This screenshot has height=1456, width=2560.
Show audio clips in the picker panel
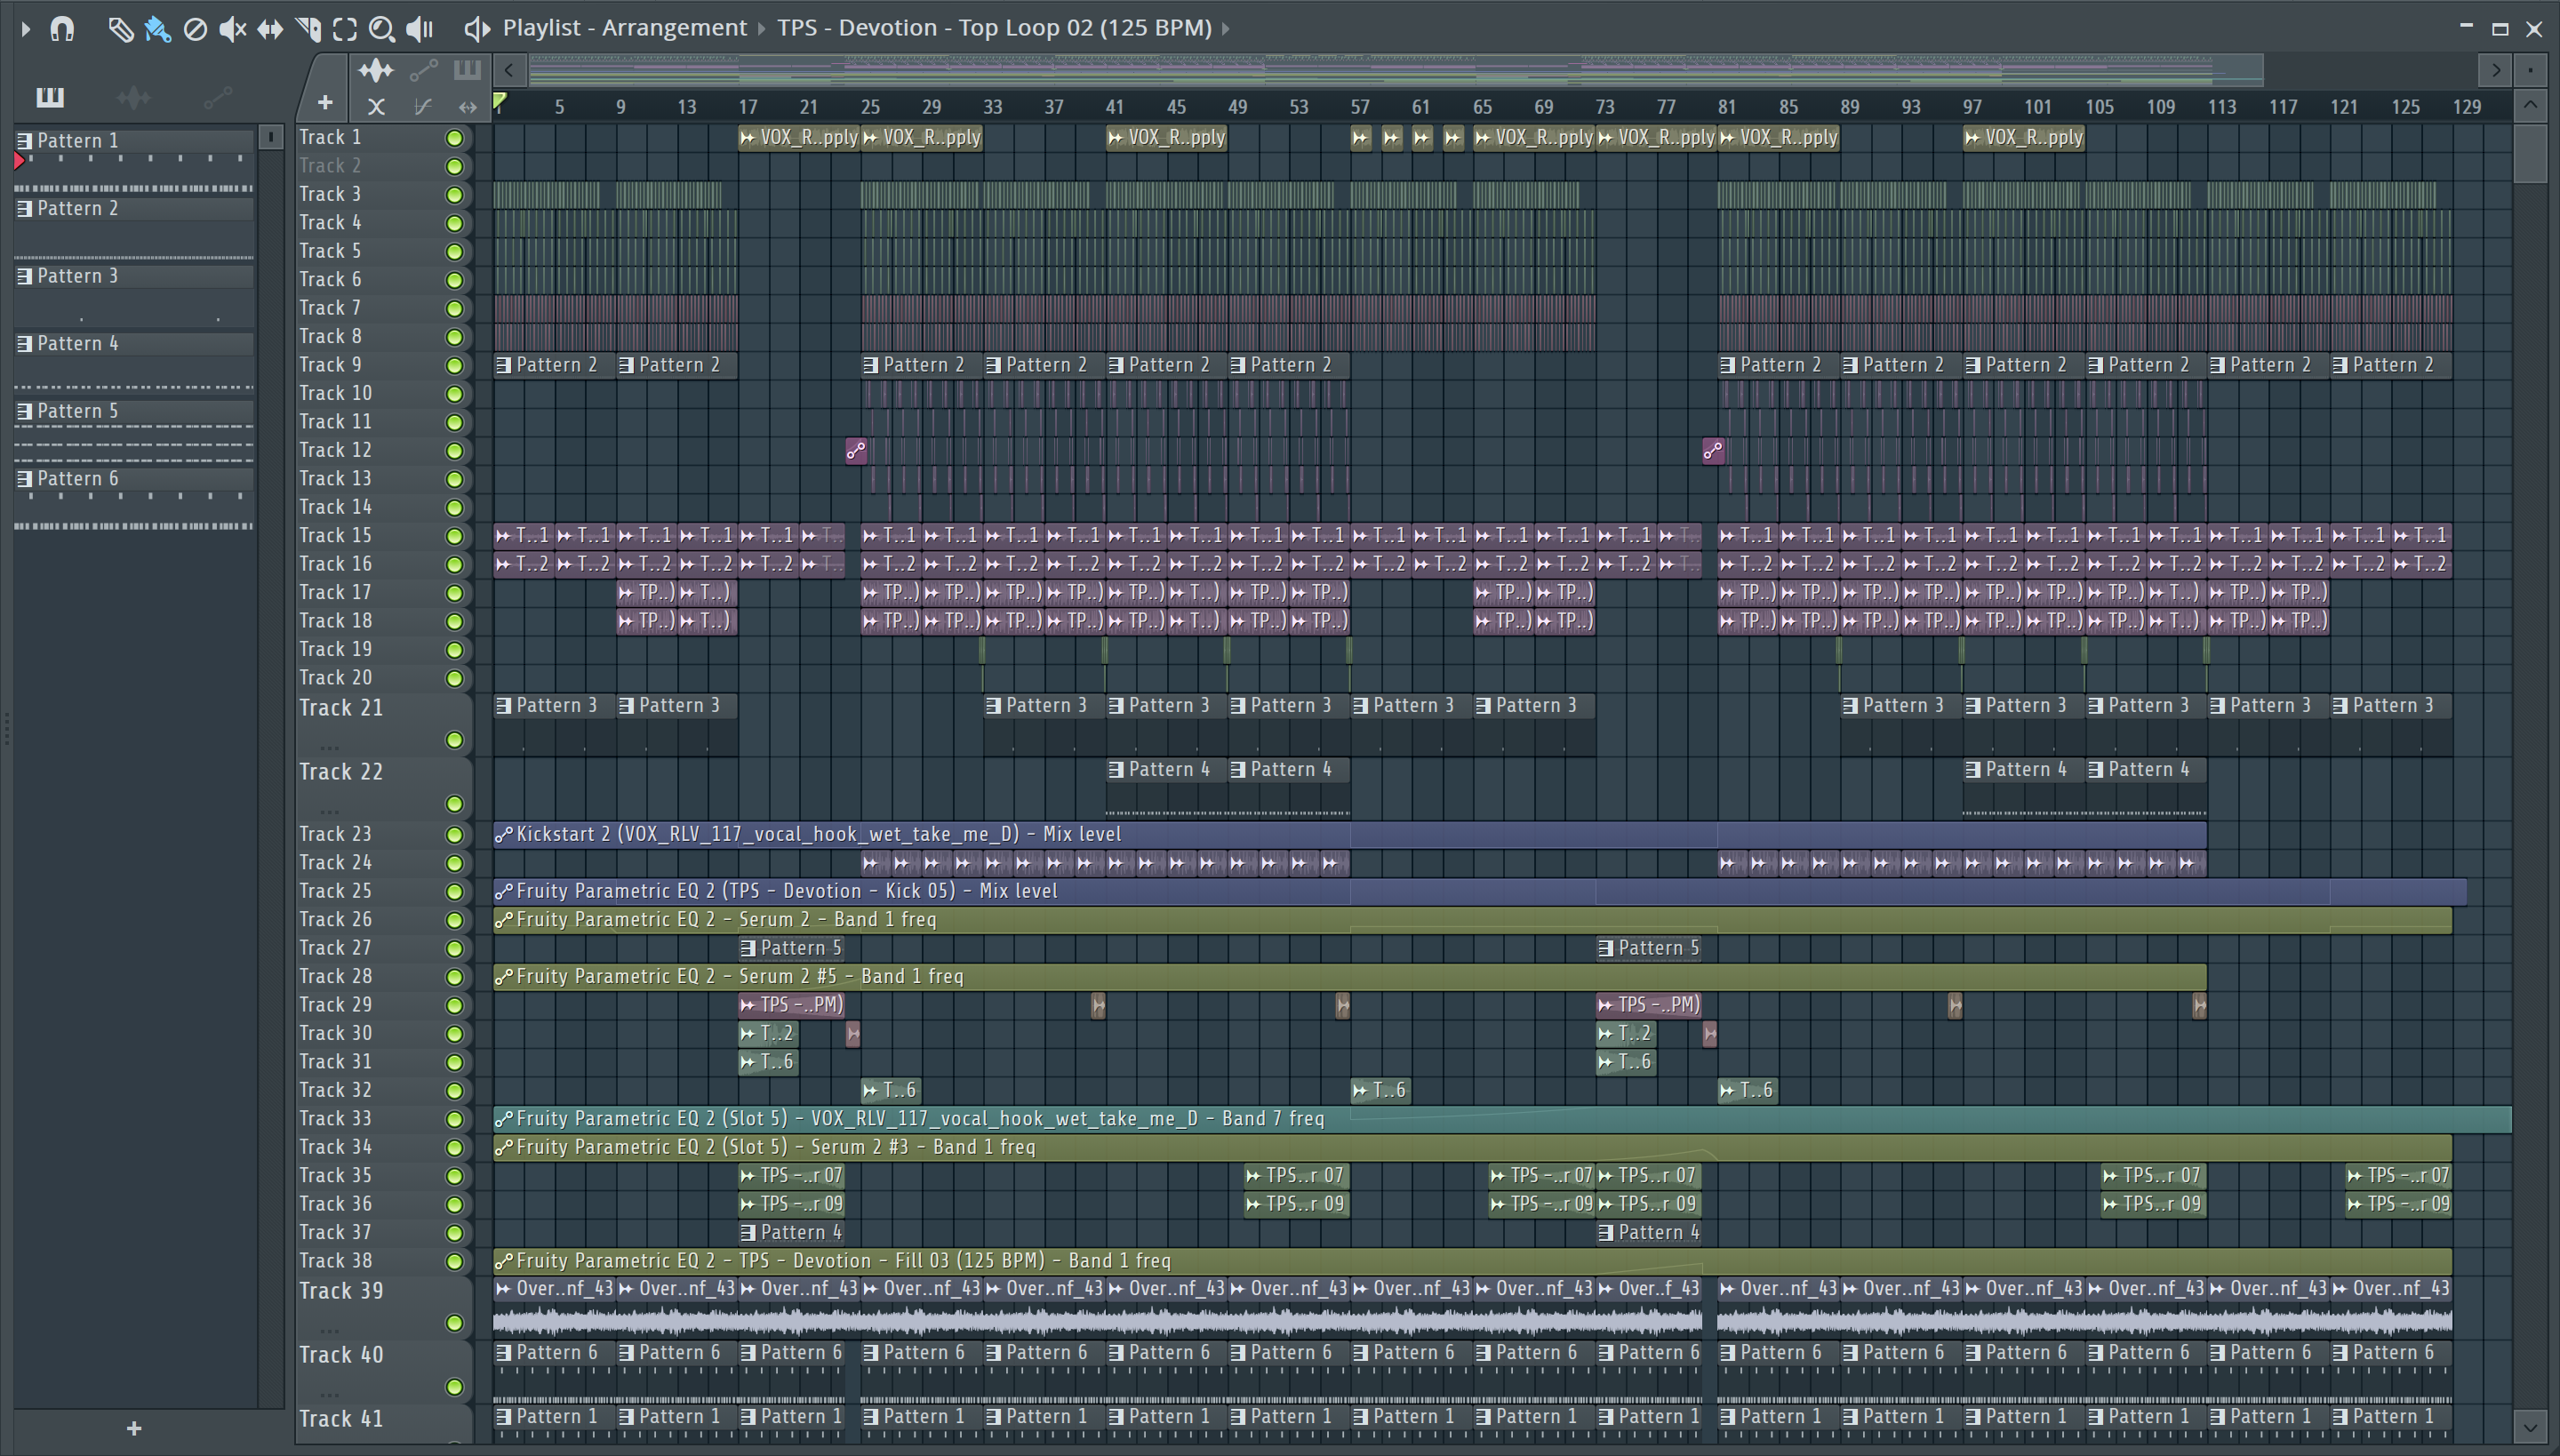[x=134, y=97]
